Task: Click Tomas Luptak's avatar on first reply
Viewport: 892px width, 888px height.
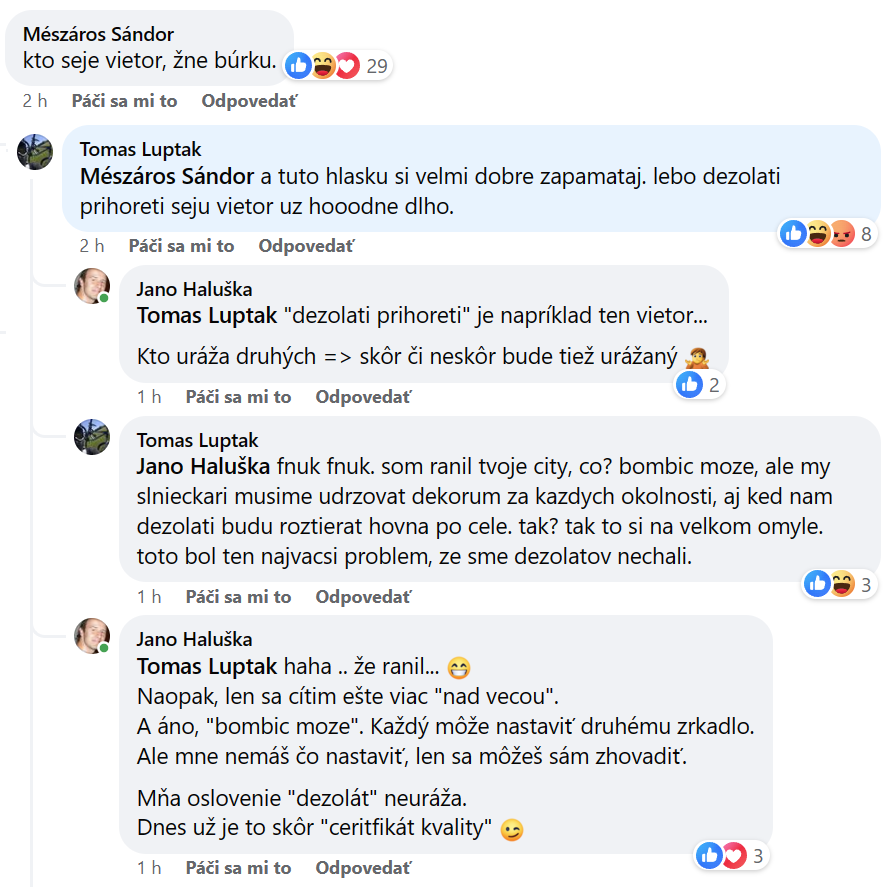Action: click(35, 152)
